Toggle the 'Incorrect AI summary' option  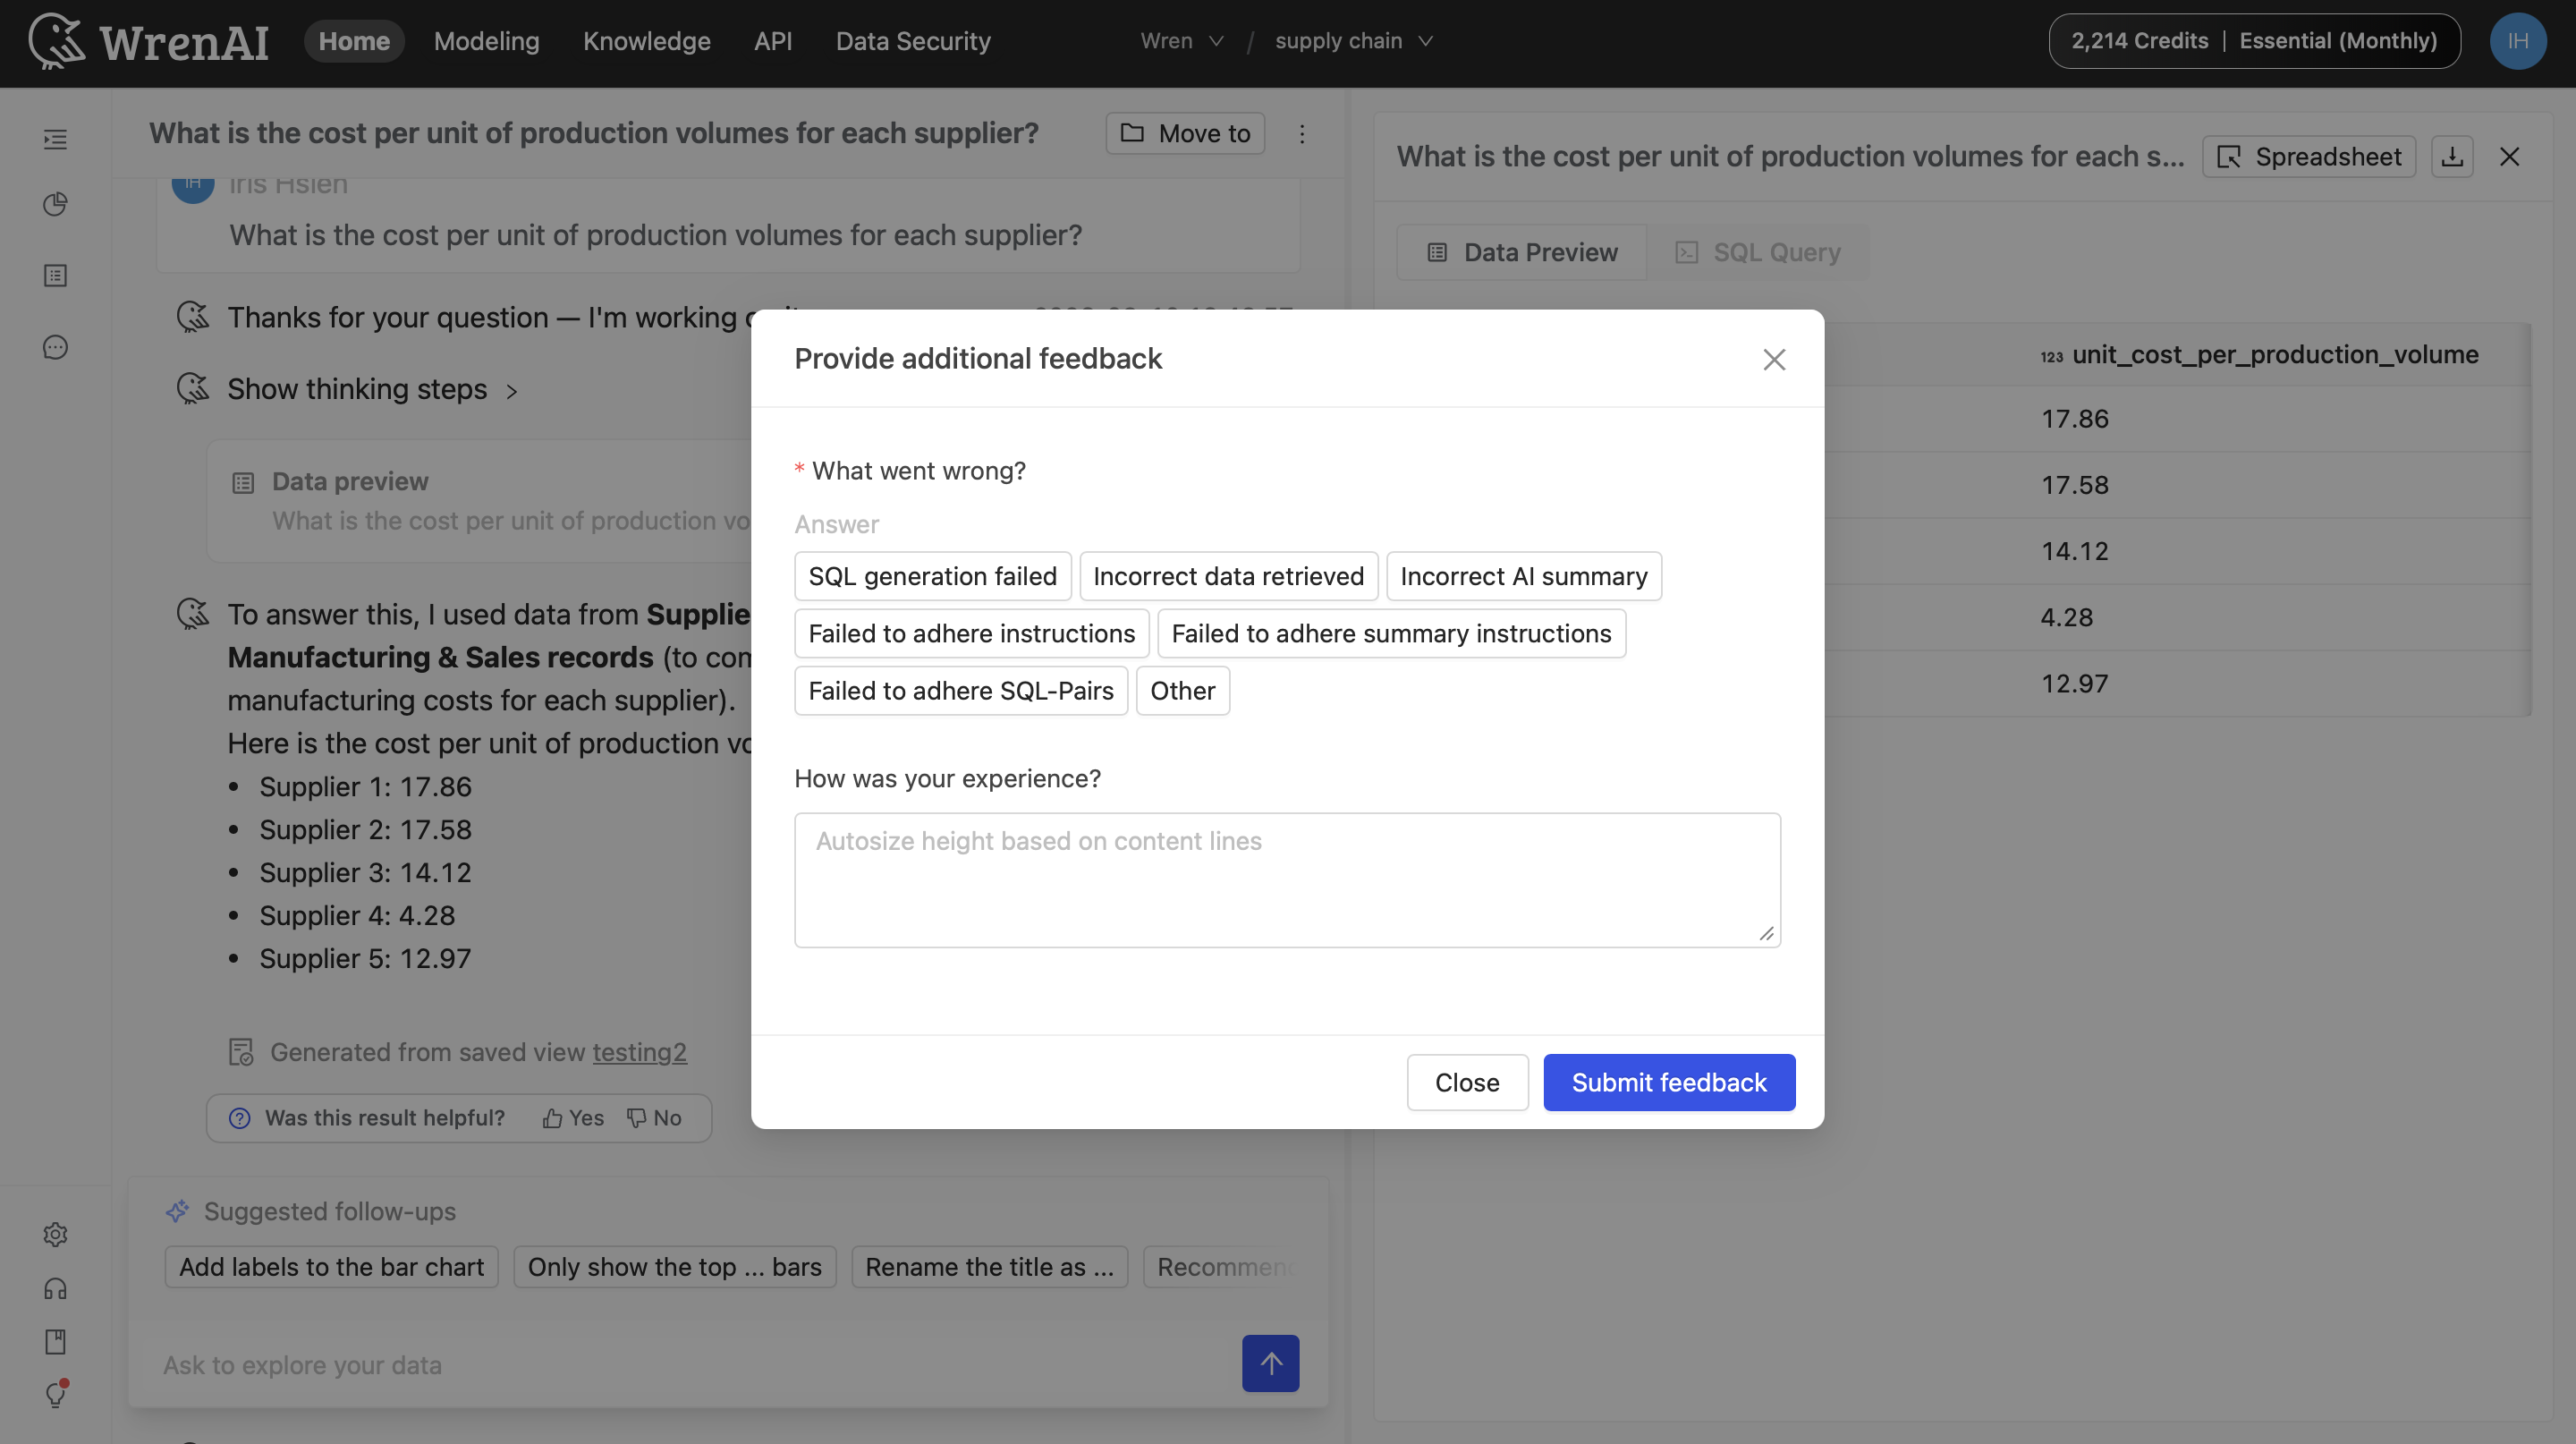(x=1523, y=576)
